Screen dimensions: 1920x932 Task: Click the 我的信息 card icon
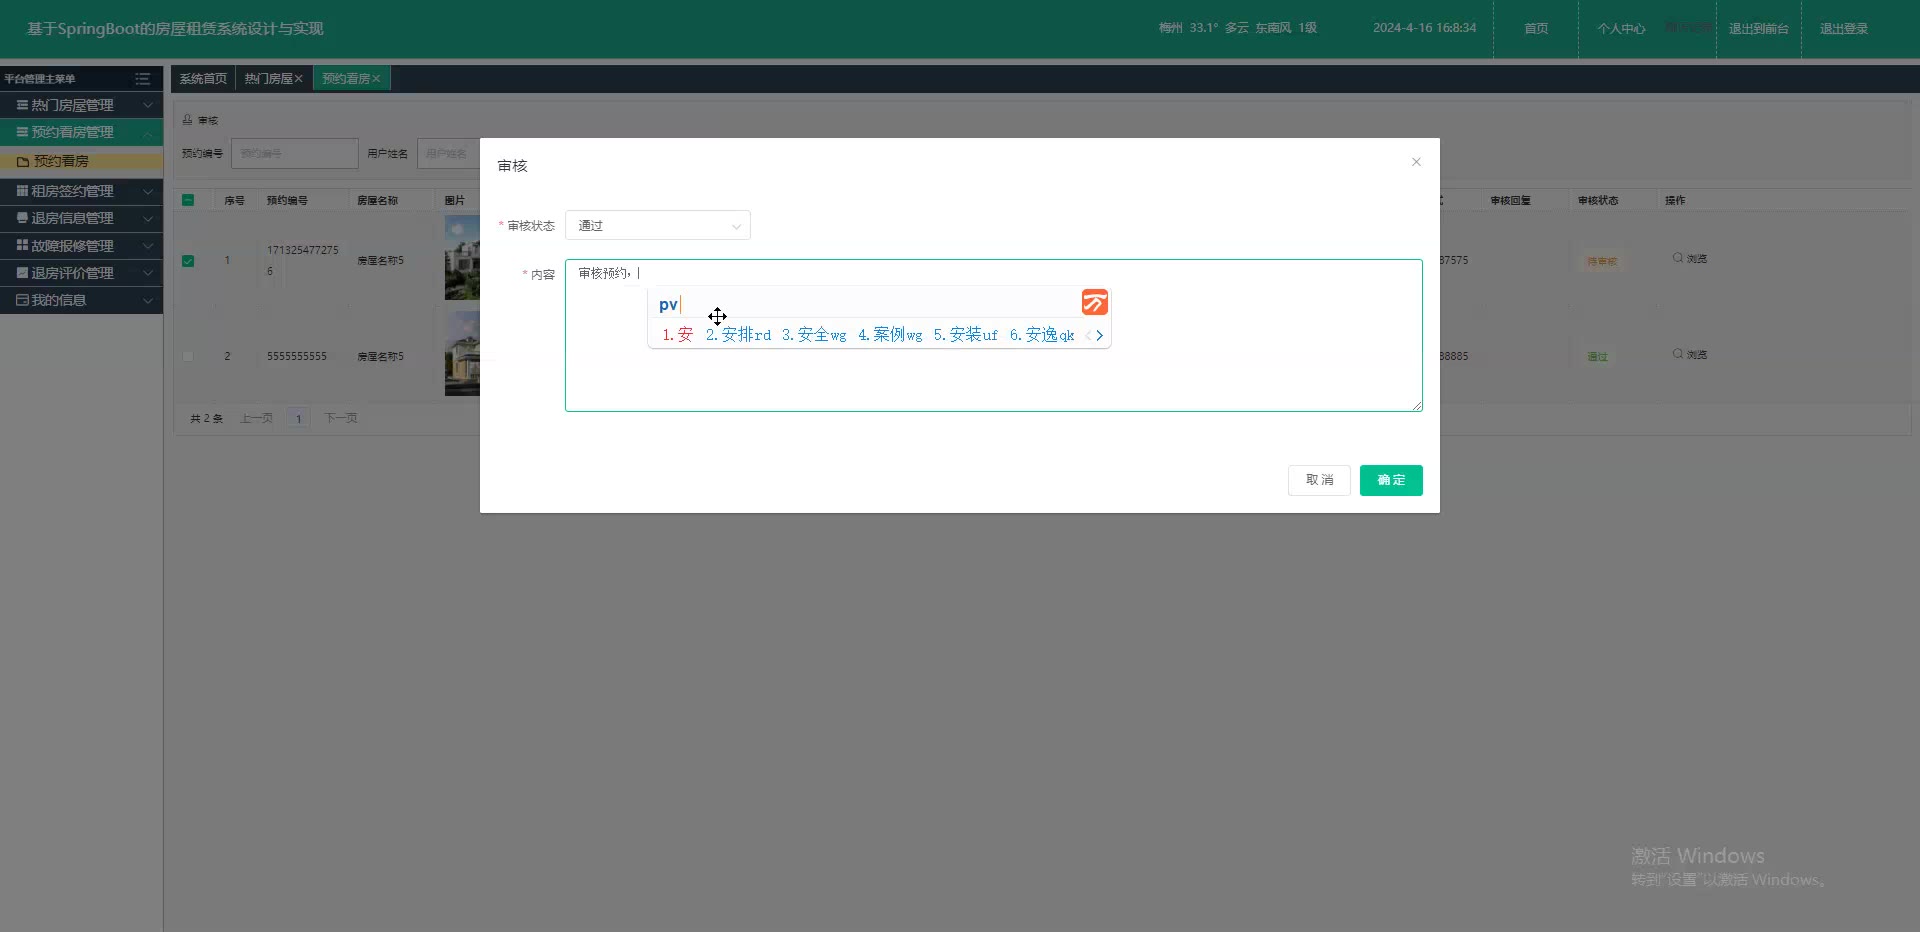(22, 300)
